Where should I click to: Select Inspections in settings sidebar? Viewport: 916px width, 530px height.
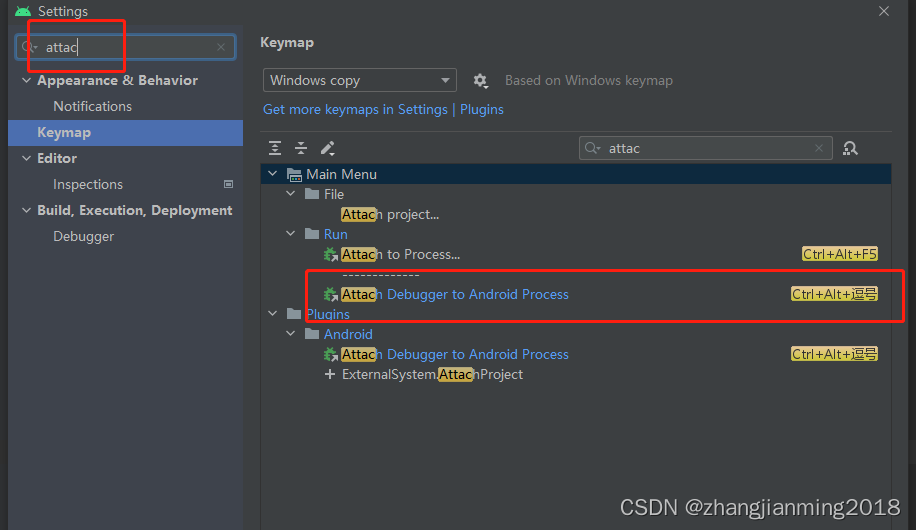[x=88, y=184]
